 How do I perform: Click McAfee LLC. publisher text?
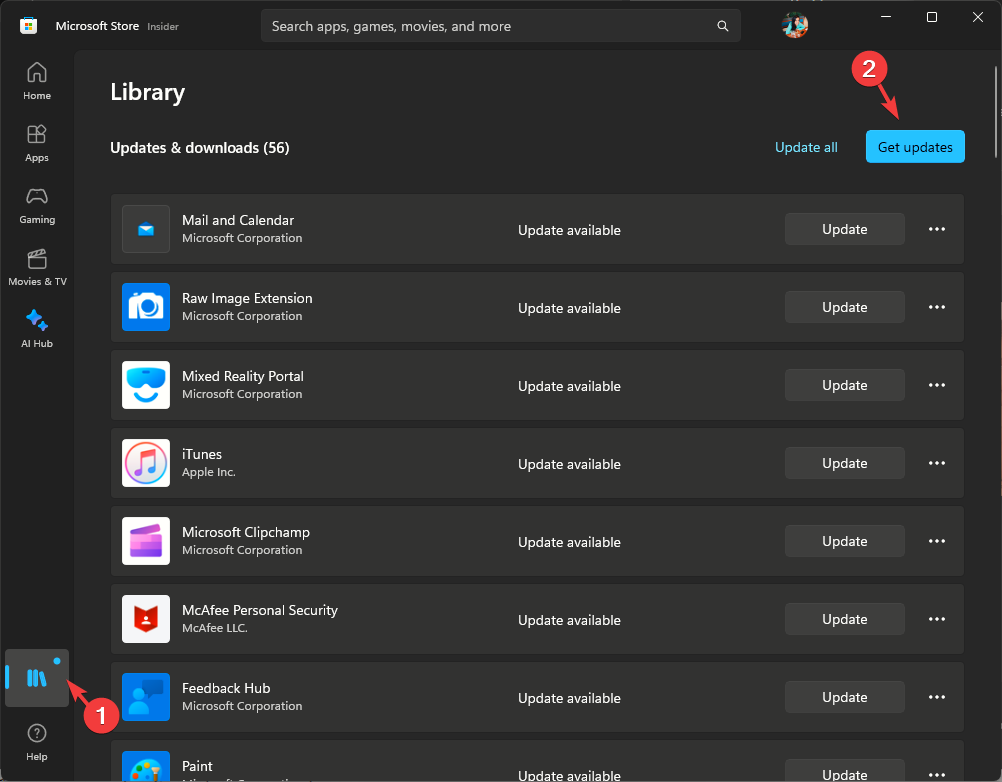[215, 628]
